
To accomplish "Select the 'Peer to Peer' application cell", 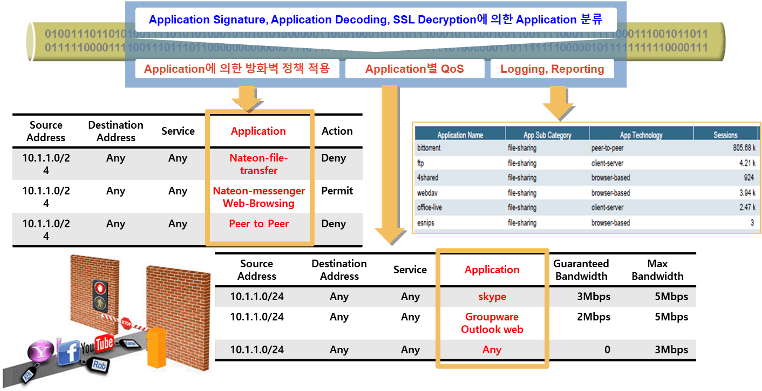I will 259,224.
